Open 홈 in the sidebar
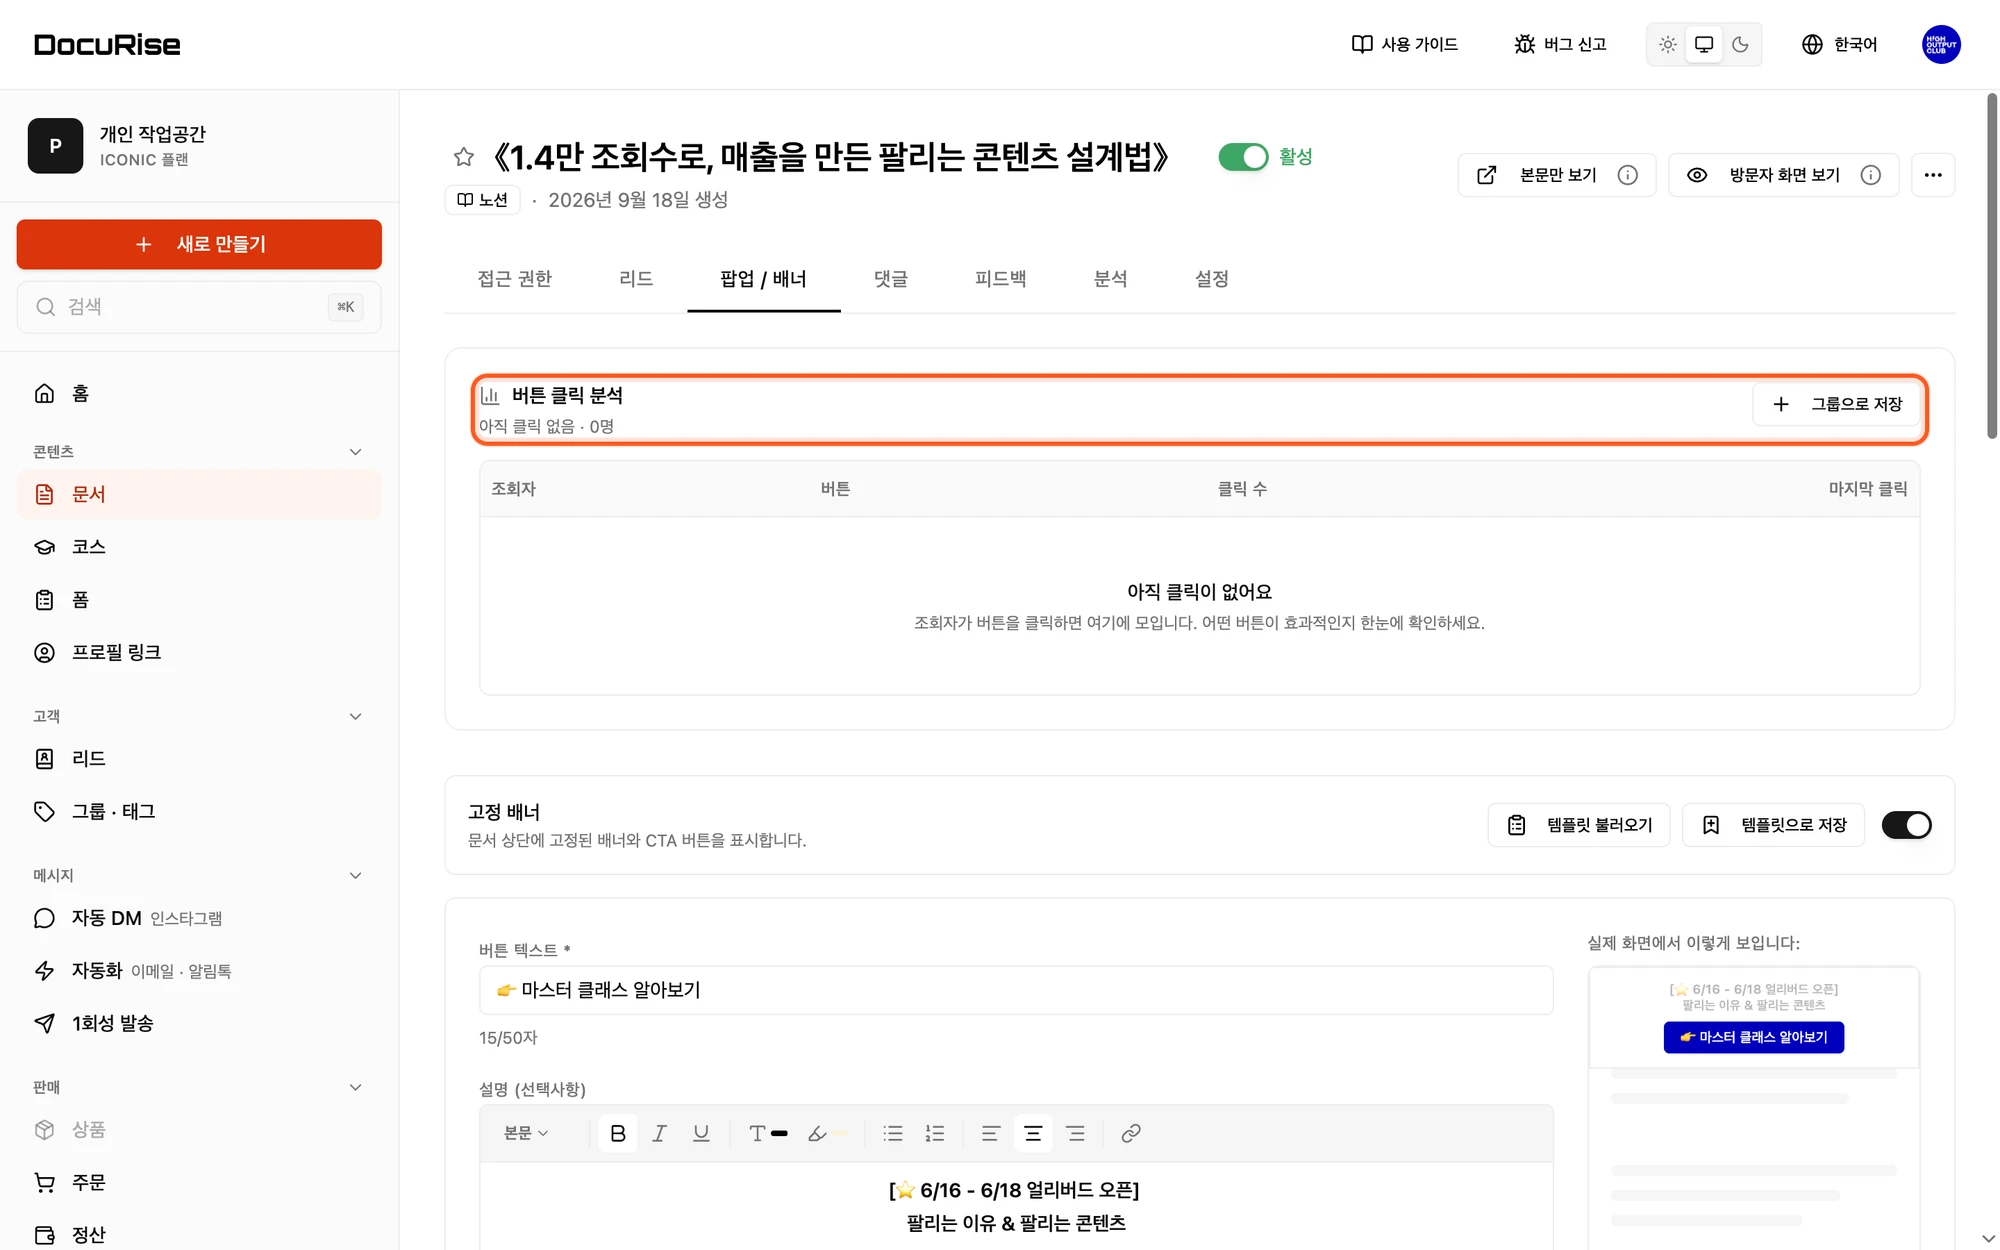The width and height of the screenshot is (2000, 1250). click(x=199, y=393)
